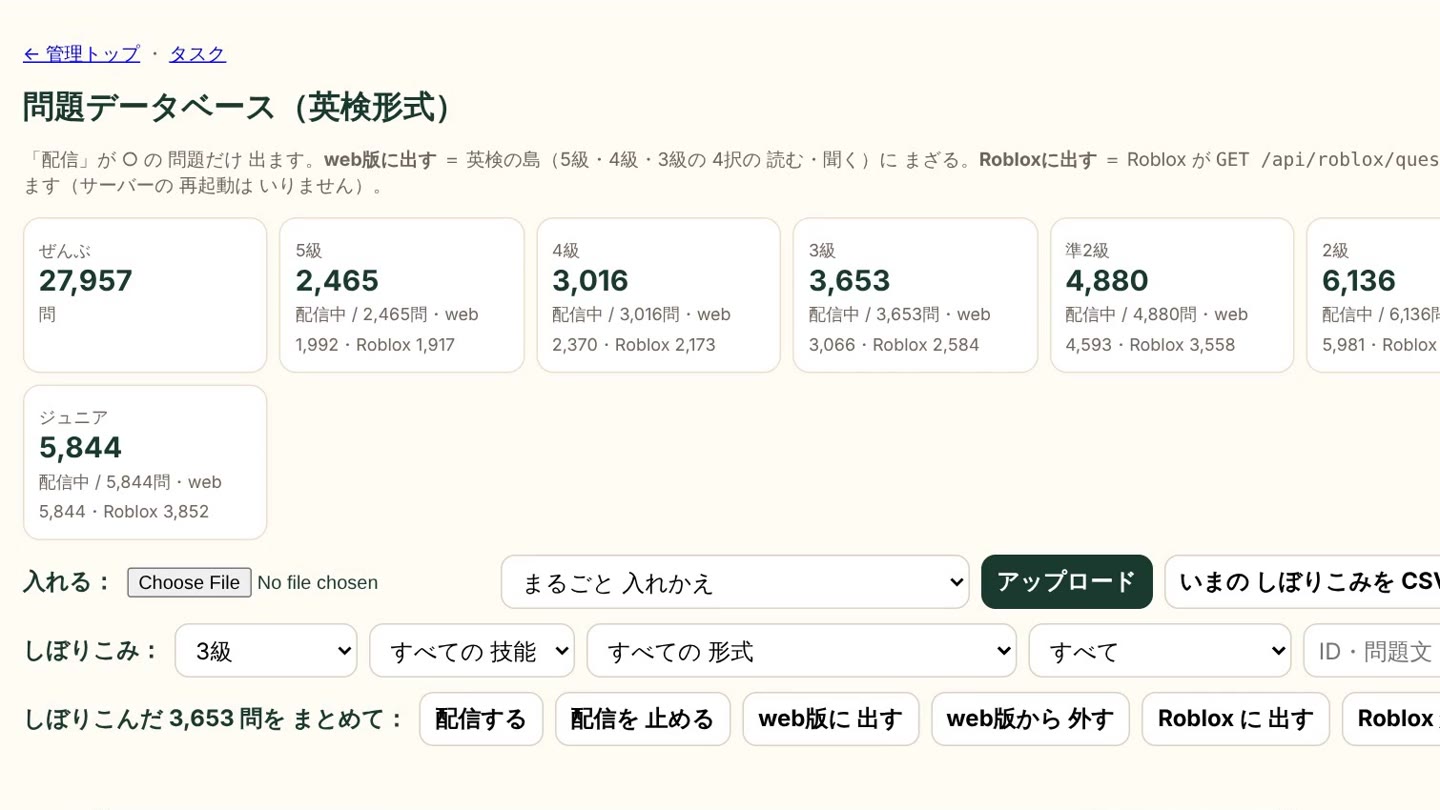Click the web版に 出す button
Image resolution: width=1440 pixels, height=810 pixels.
(x=831, y=719)
